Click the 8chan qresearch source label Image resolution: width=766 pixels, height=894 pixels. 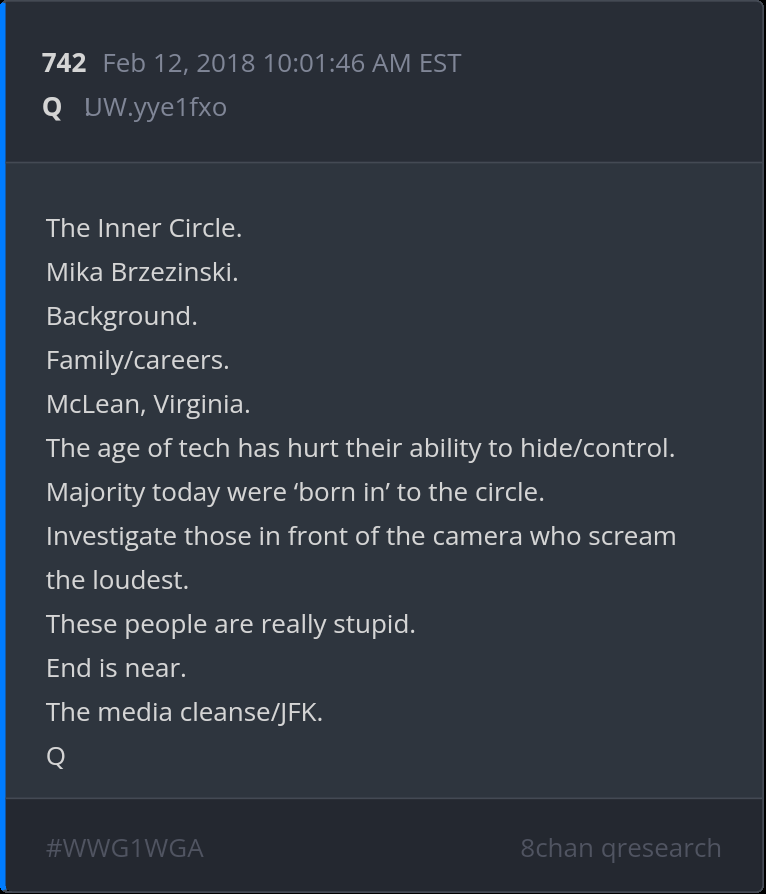pyautogui.click(x=620, y=848)
